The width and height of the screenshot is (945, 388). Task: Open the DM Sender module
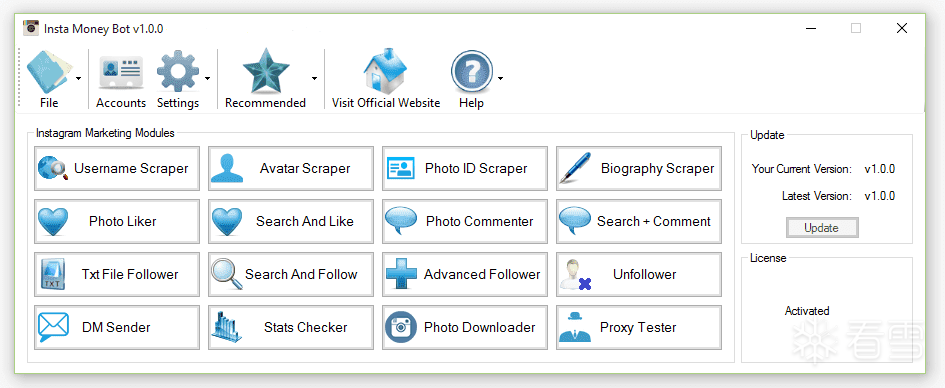click(x=117, y=328)
